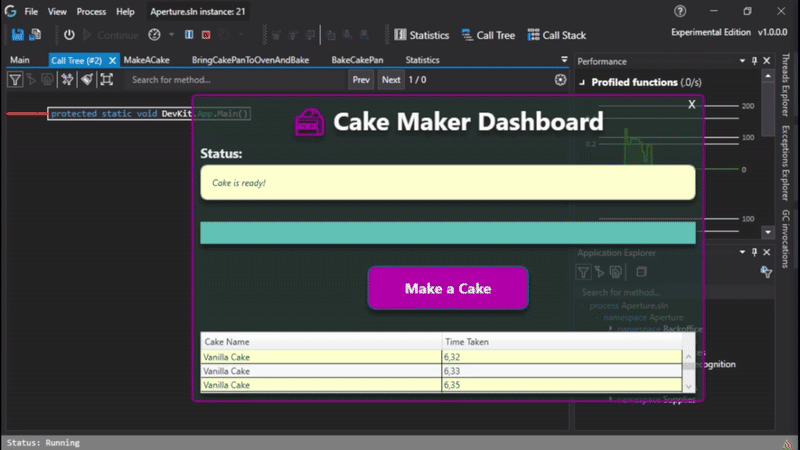The height and width of the screenshot is (450, 800).
Task: Switch to the MakeACake tab
Action: pos(147,60)
